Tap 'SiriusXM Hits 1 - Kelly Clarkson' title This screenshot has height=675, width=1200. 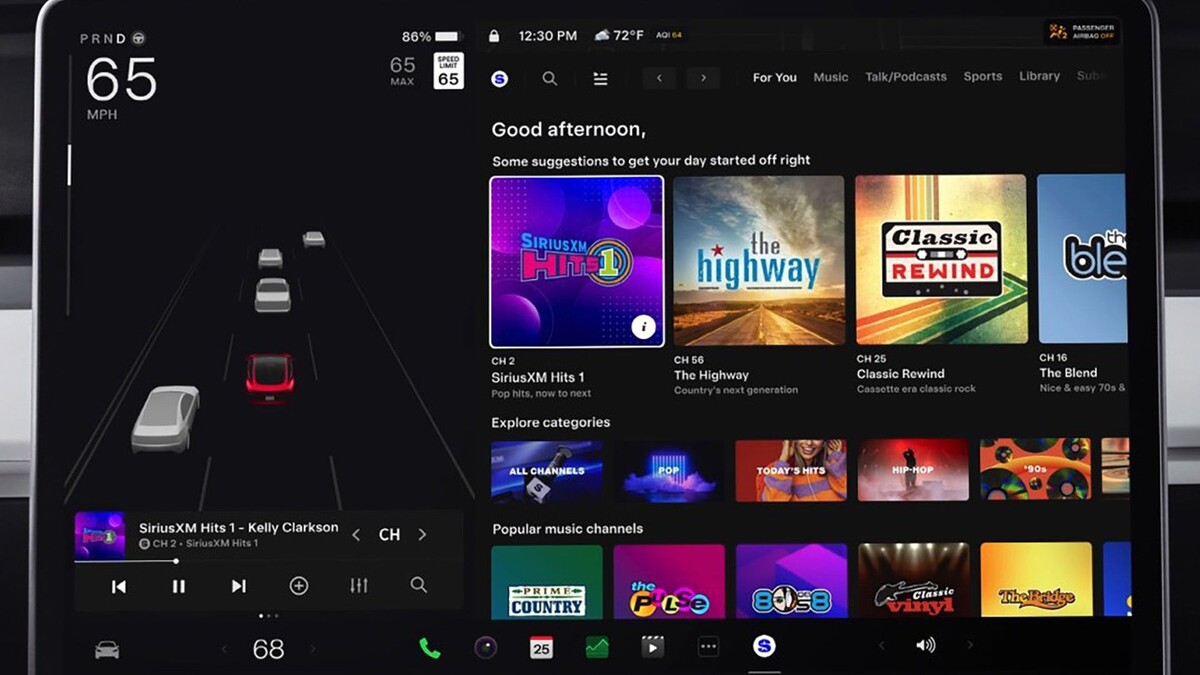click(x=238, y=527)
